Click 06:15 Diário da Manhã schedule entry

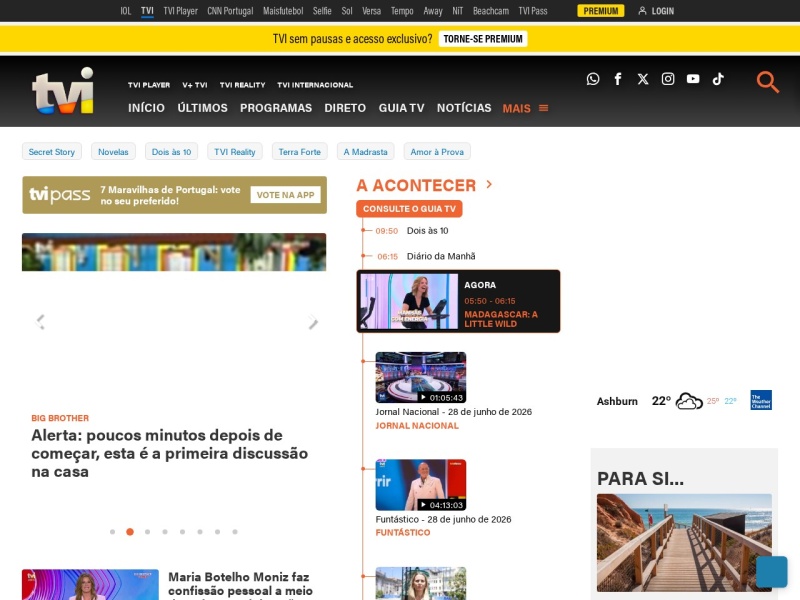click(x=426, y=256)
